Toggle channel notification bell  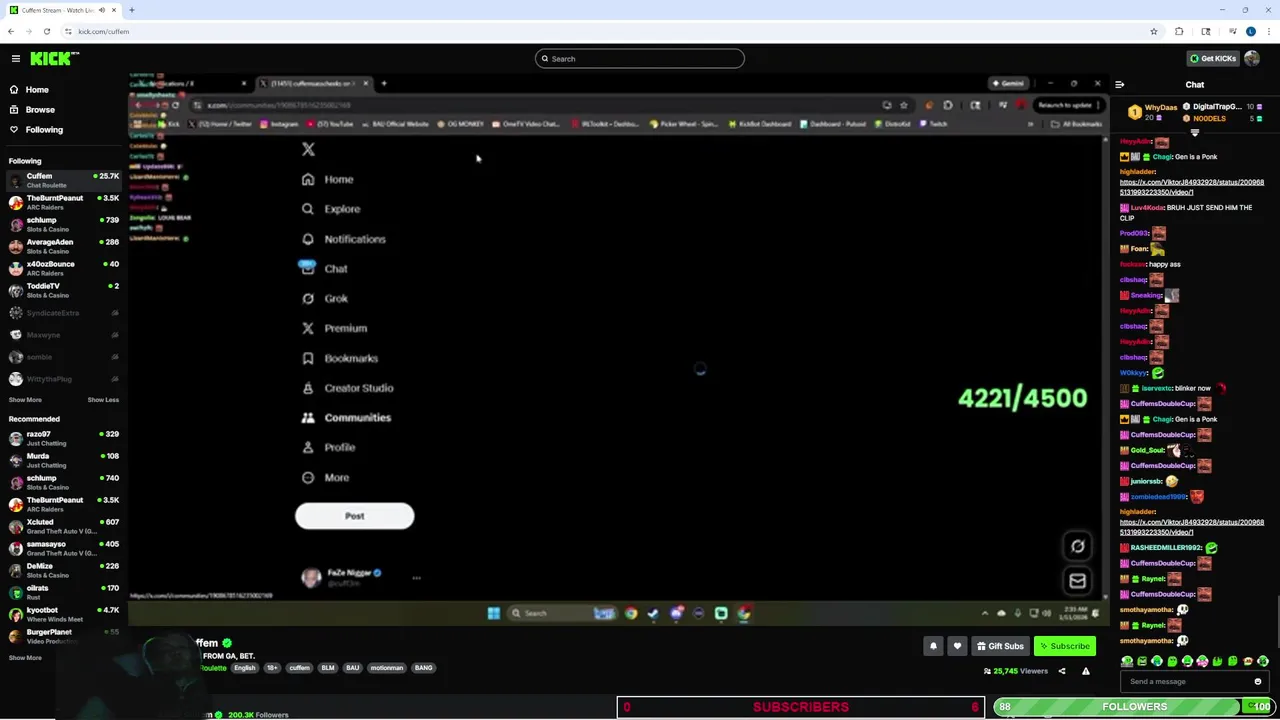(x=933, y=646)
